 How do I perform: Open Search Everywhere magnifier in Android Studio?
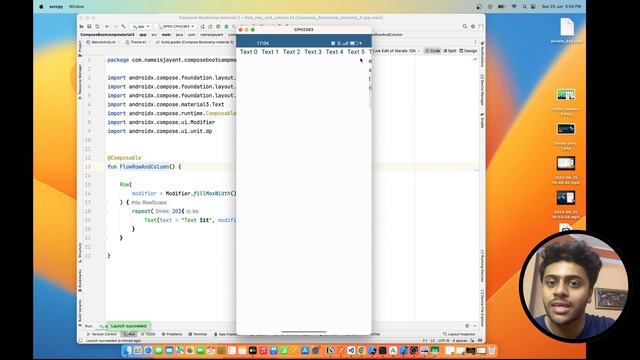click(465, 27)
